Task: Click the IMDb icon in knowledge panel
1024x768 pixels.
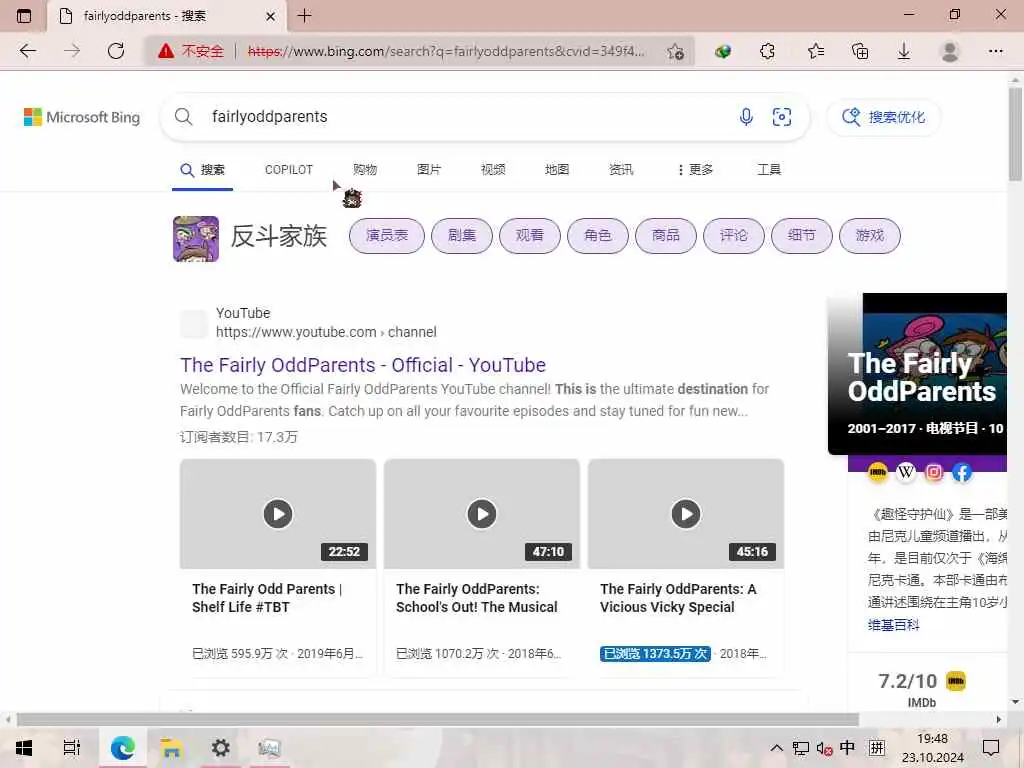Action: pyautogui.click(x=878, y=472)
